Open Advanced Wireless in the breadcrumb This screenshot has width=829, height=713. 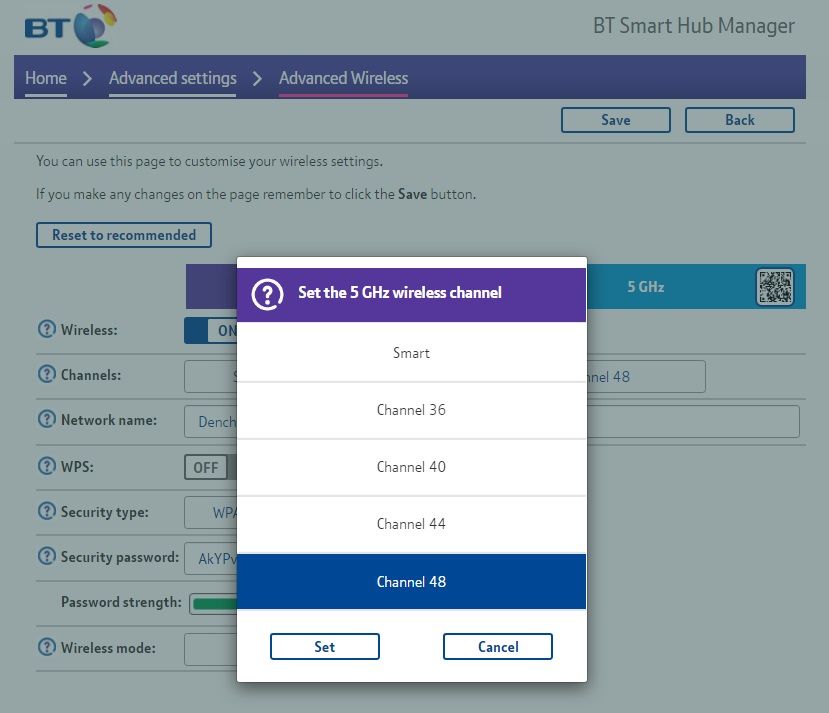[x=344, y=78]
